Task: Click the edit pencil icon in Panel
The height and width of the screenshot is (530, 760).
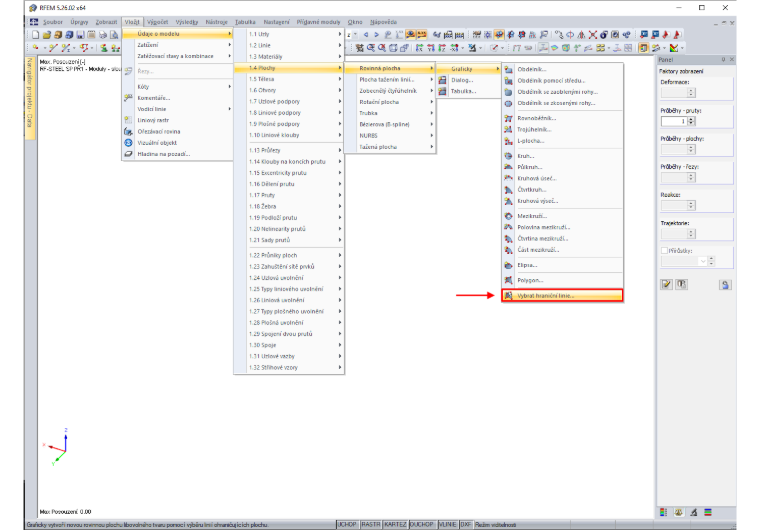Action: (x=666, y=284)
